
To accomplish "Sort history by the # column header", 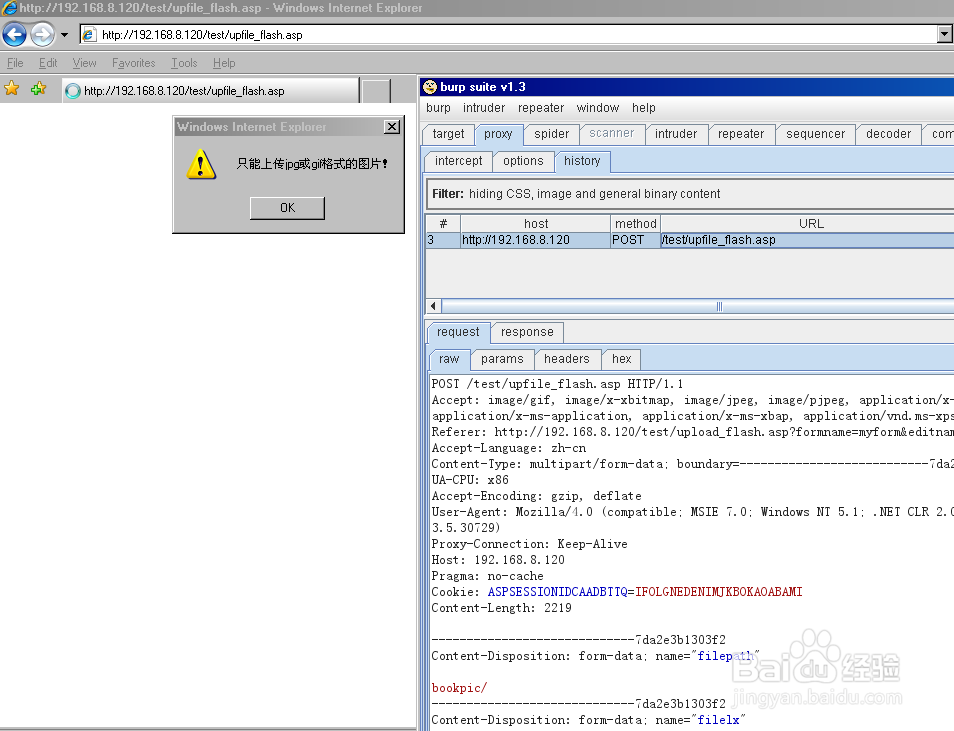I will (443, 223).
